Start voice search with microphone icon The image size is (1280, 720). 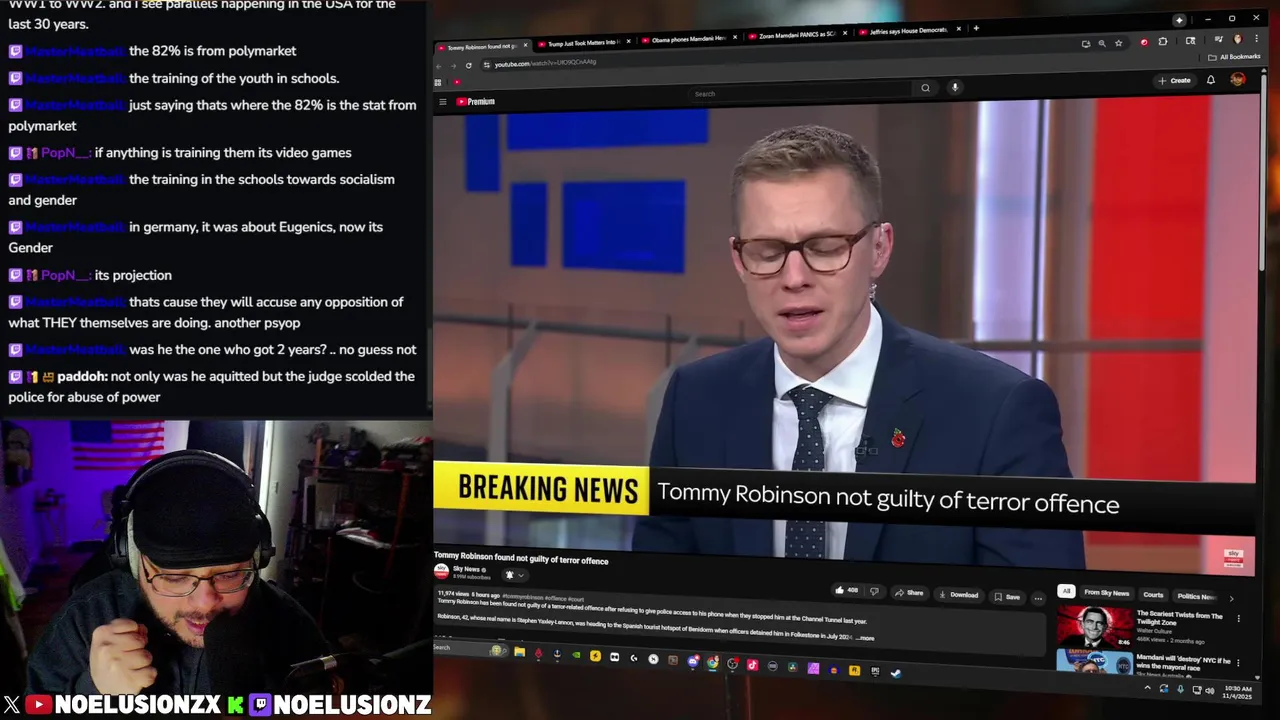click(955, 87)
